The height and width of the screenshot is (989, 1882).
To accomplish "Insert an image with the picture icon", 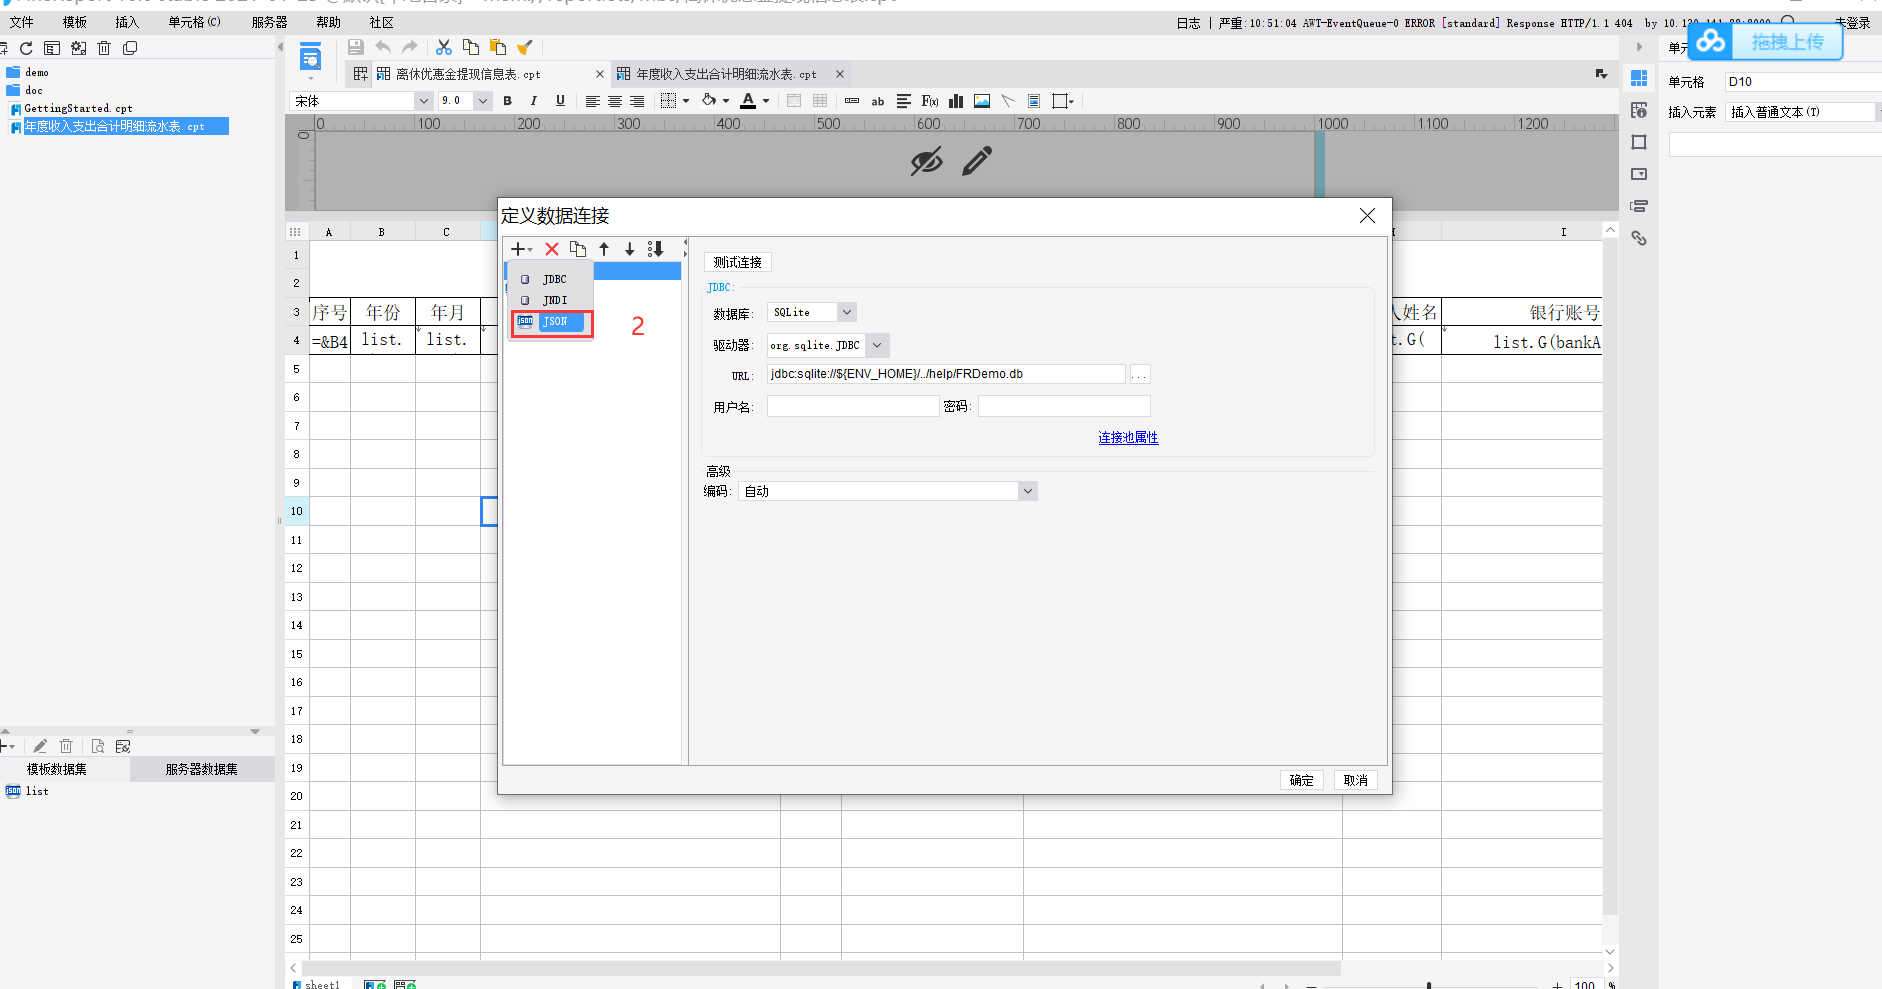I will pyautogui.click(x=982, y=101).
